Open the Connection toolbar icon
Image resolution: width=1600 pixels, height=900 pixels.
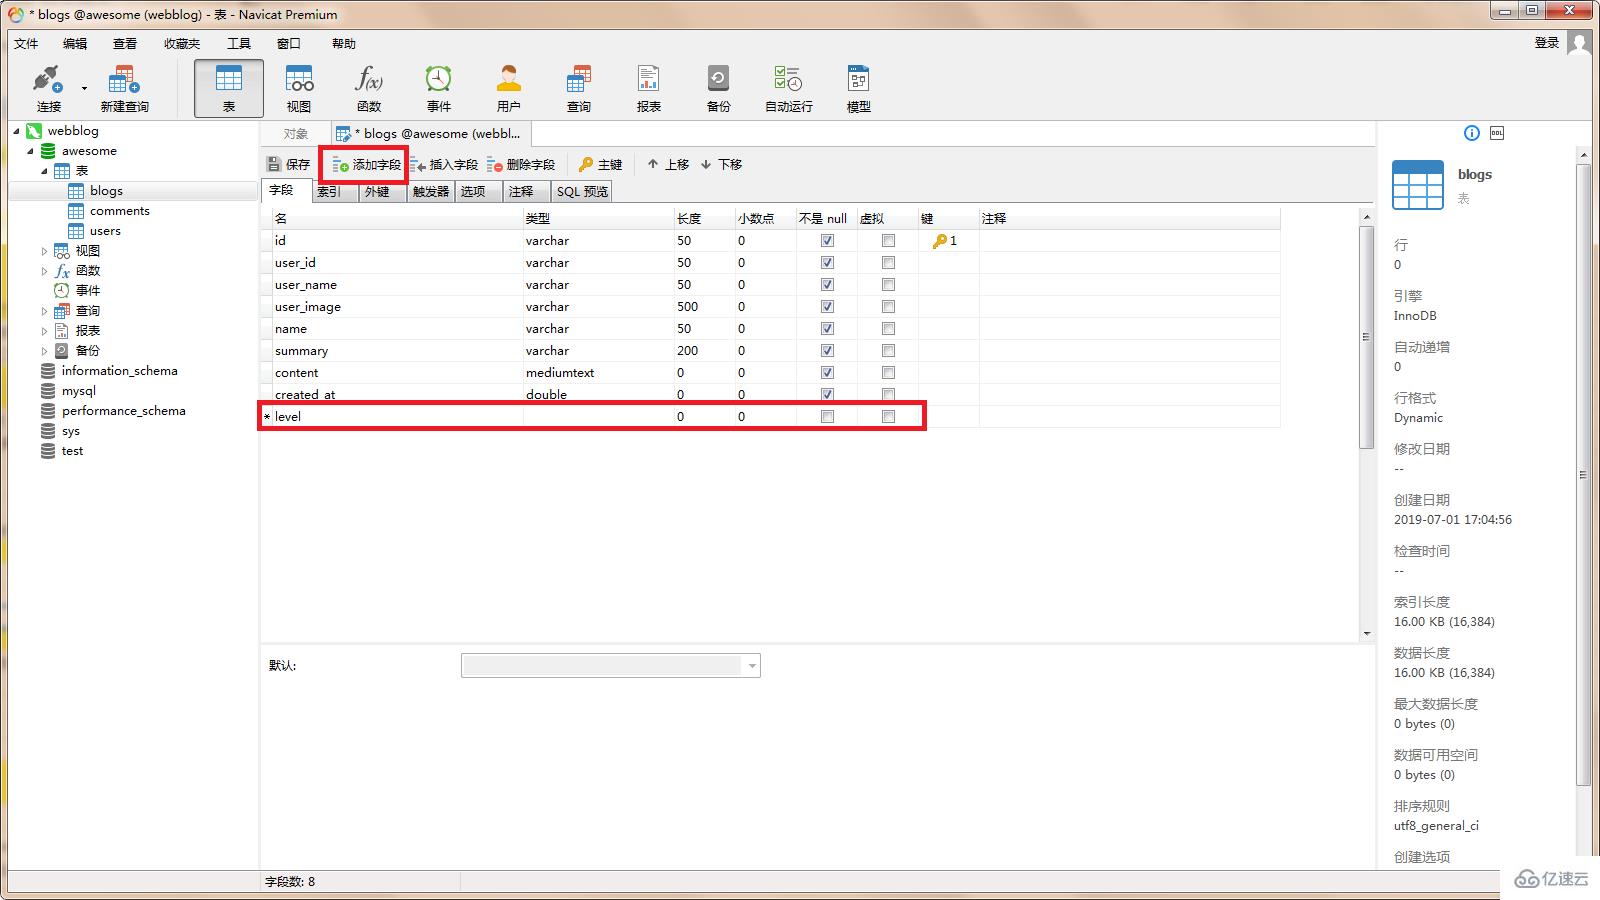point(49,88)
